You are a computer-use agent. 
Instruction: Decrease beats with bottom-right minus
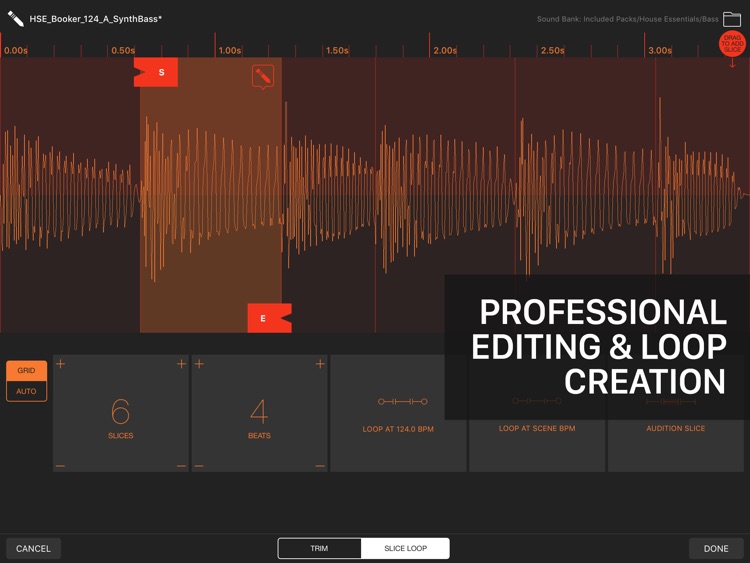pos(320,466)
